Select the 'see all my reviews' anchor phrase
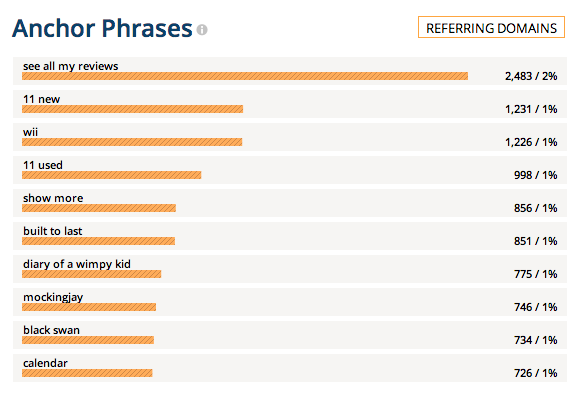 tap(71, 66)
